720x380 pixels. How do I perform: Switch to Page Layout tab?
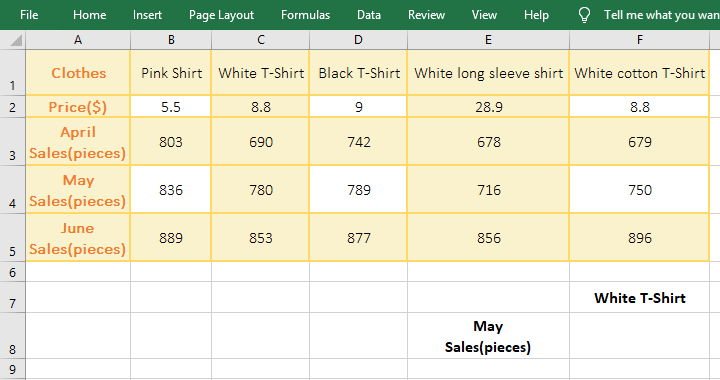click(221, 15)
